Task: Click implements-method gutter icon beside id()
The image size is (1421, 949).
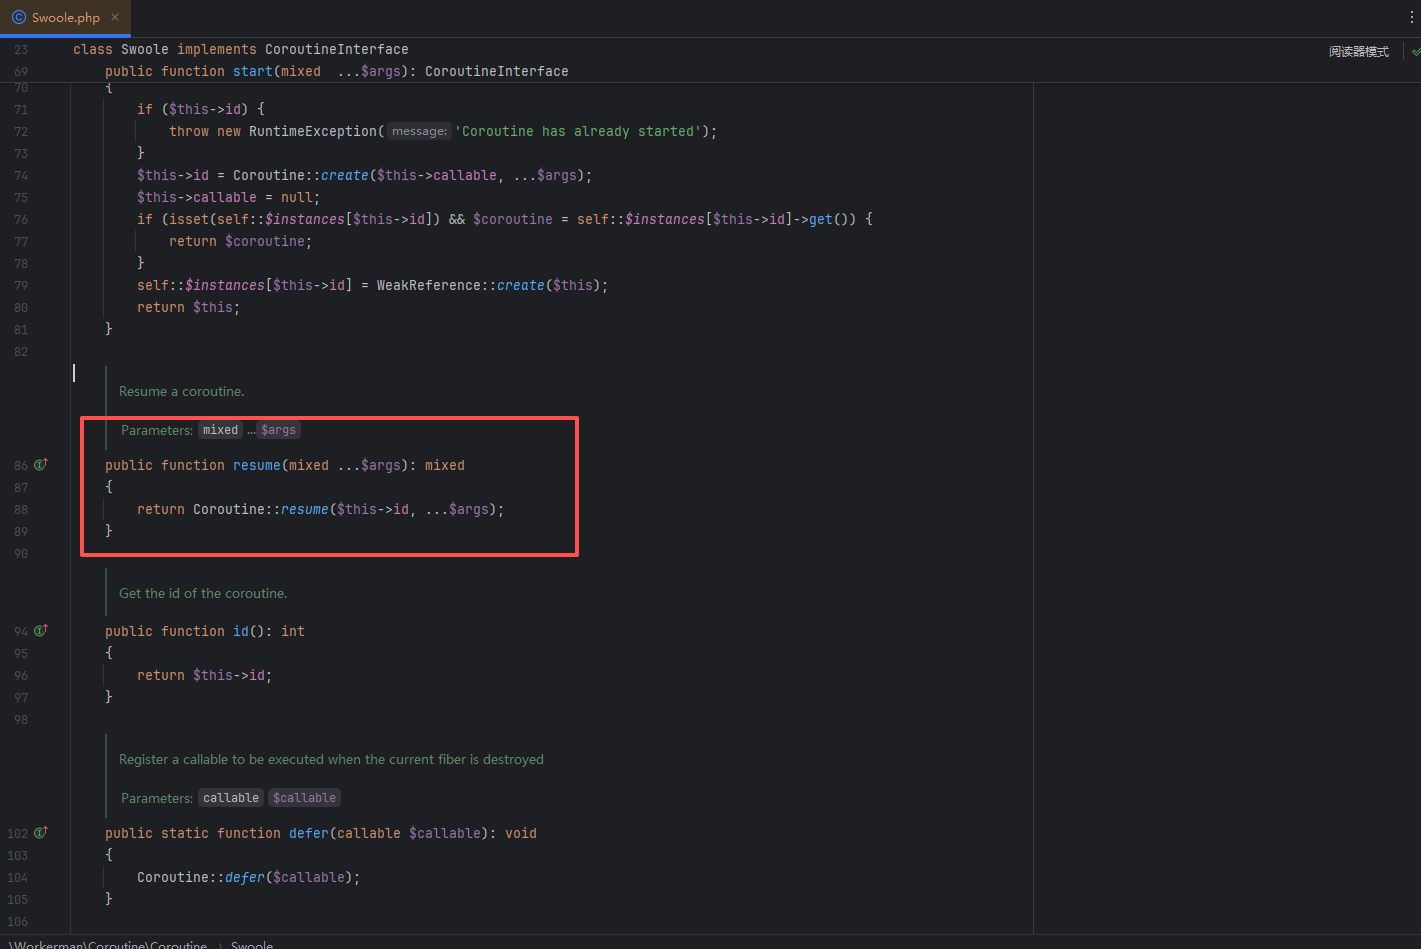Action: (x=41, y=631)
